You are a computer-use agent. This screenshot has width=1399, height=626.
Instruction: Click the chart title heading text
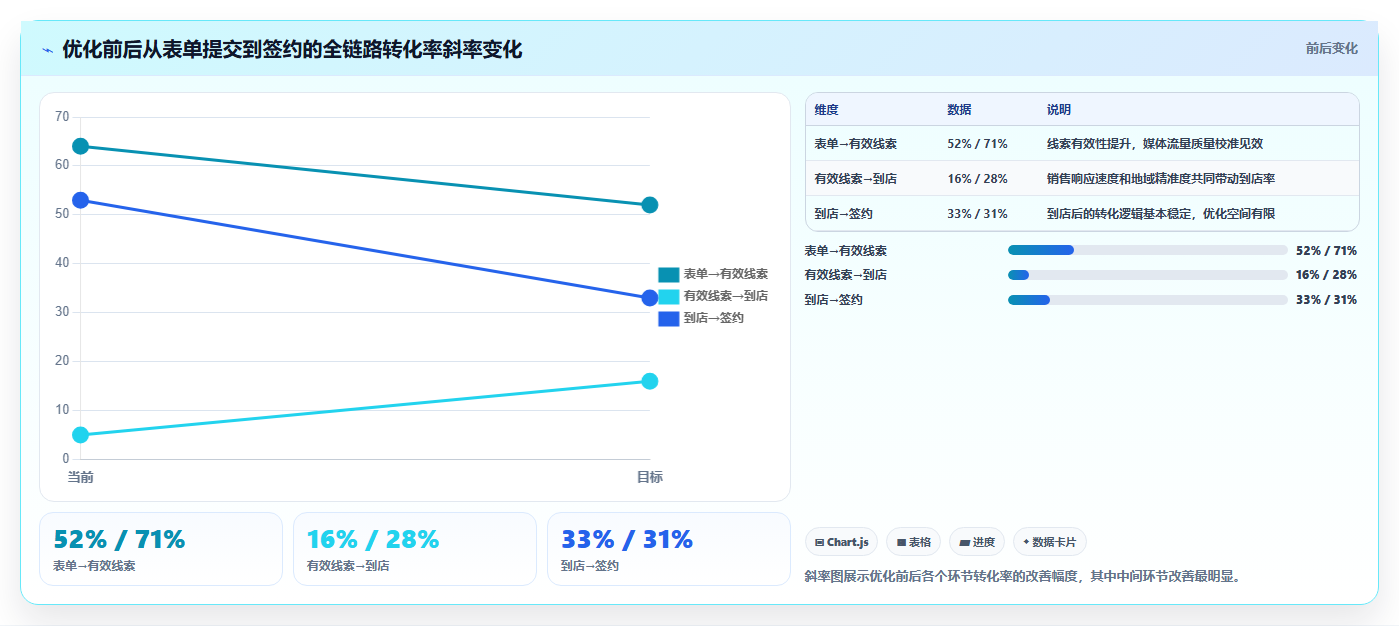292,50
